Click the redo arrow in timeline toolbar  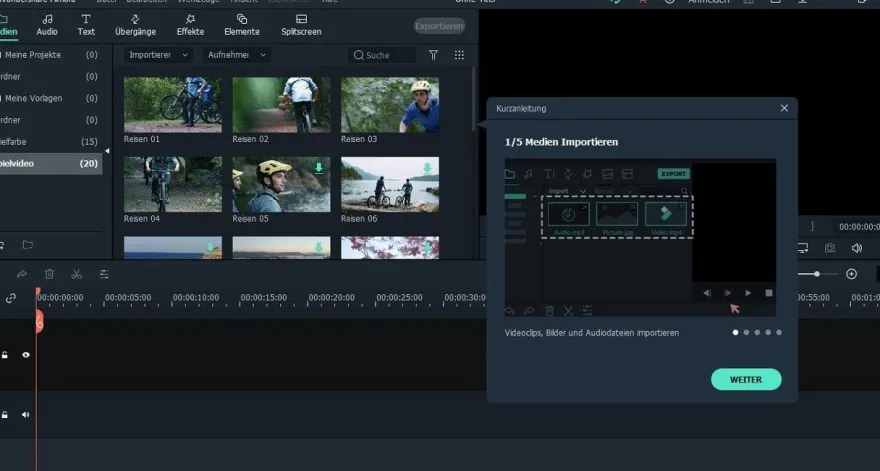pos(22,275)
